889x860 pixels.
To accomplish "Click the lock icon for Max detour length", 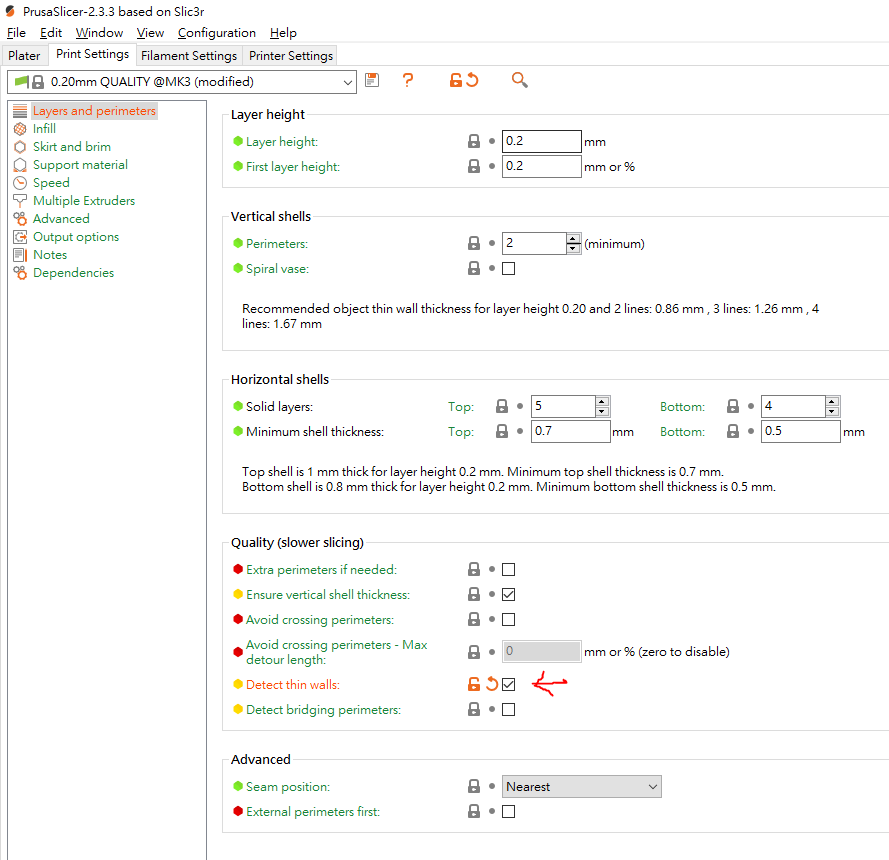I will click(474, 652).
